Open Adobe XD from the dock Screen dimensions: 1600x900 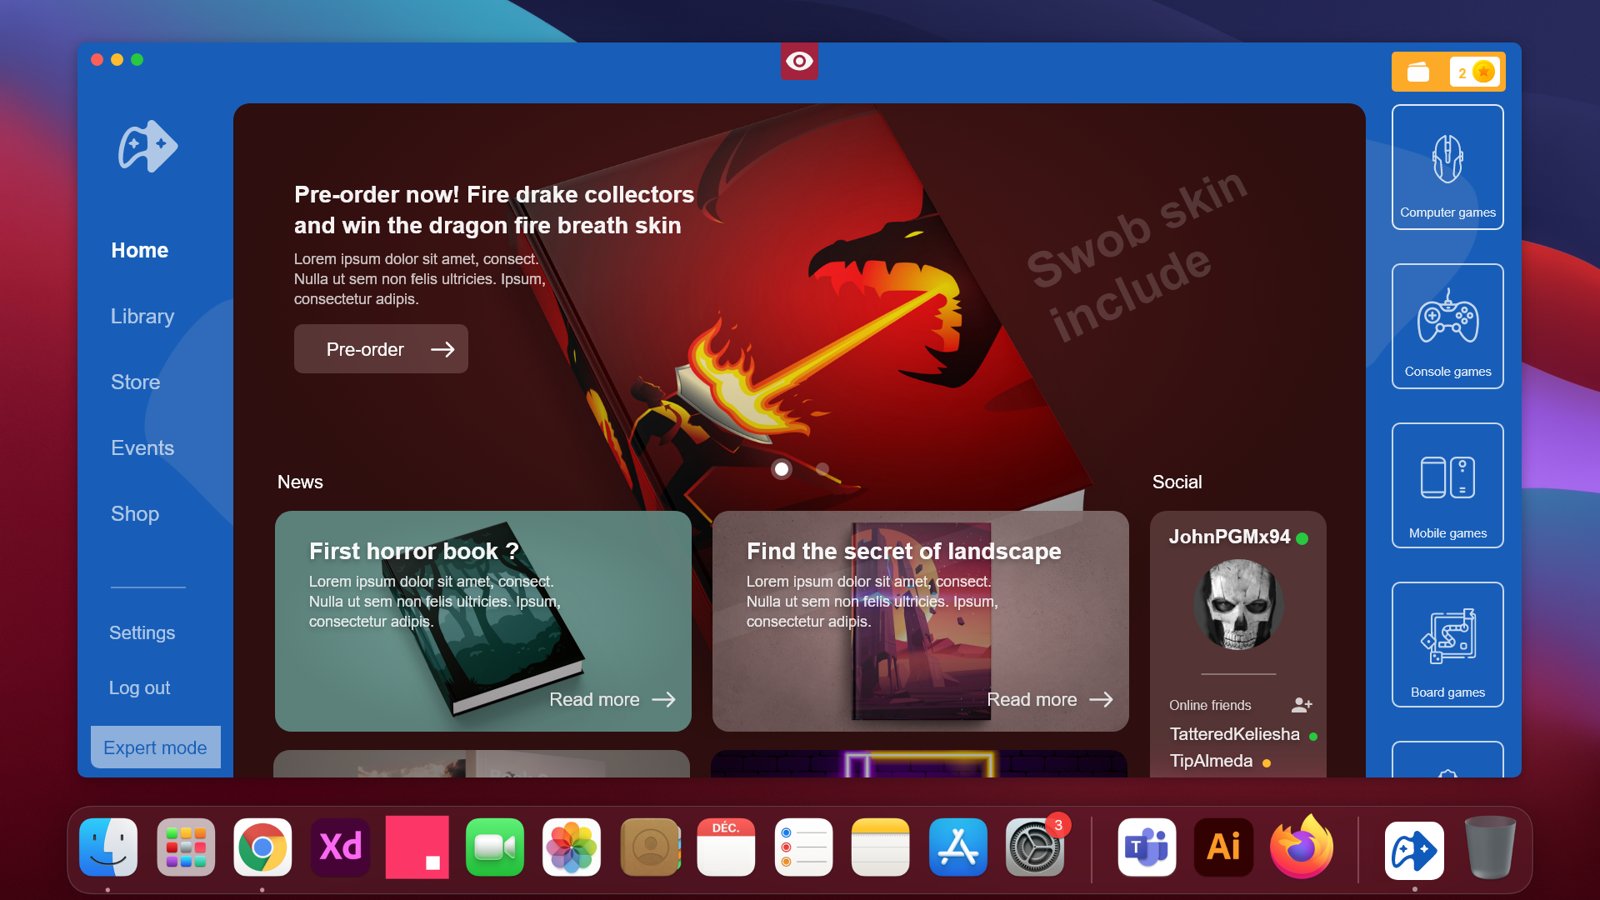pyautogui.click(x=340, y=847)
